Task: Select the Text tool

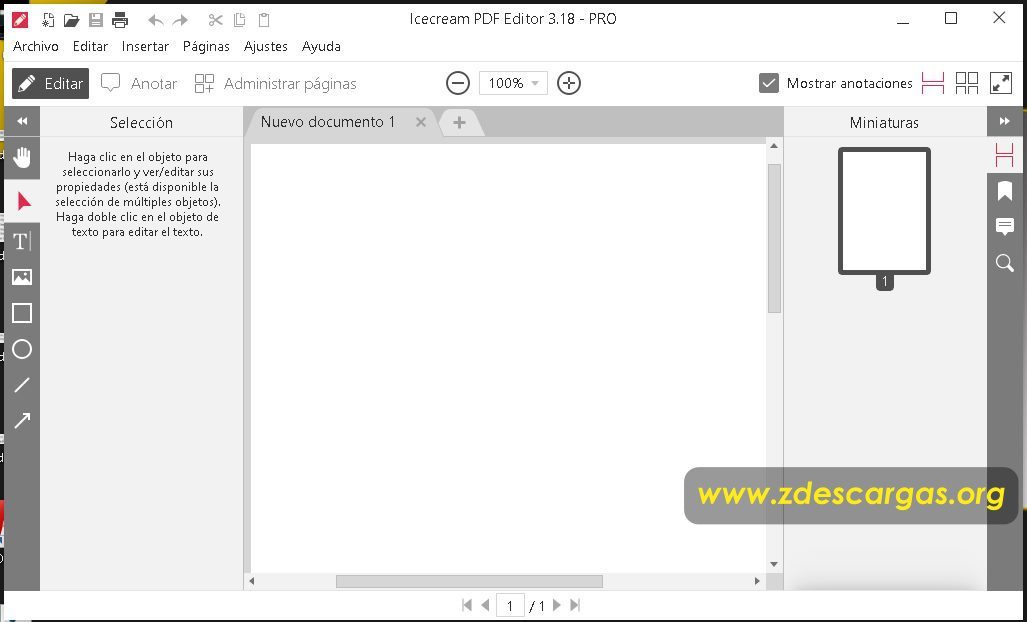Action: (22, 241)
